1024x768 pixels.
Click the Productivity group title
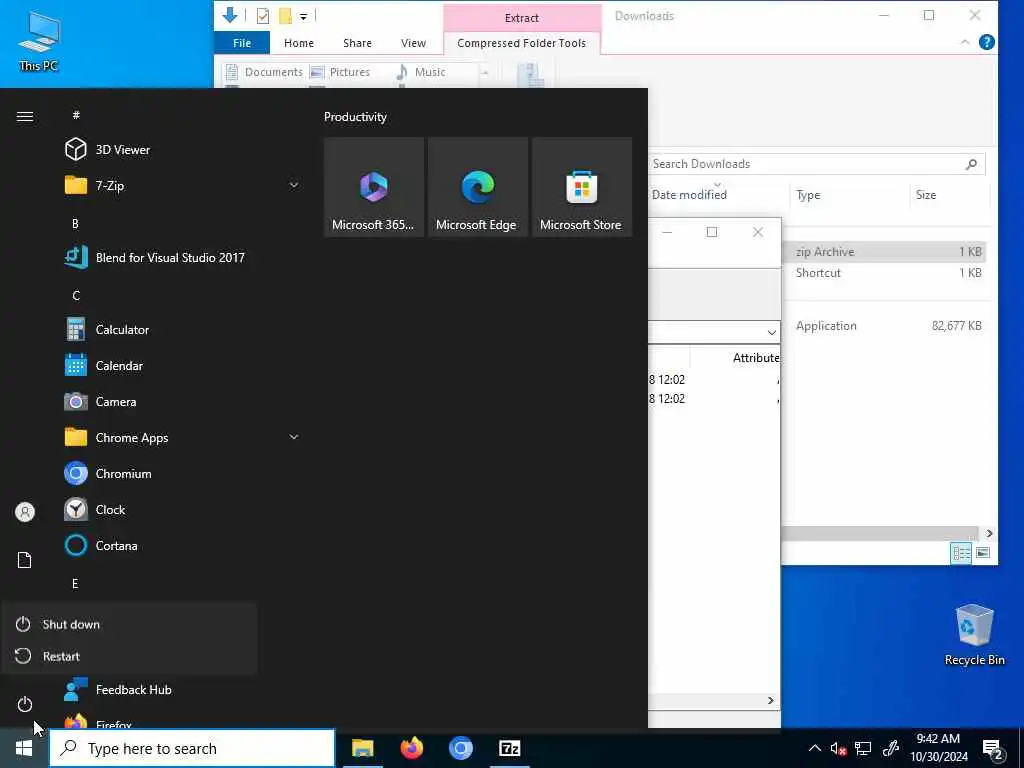[x=355, y=117]
